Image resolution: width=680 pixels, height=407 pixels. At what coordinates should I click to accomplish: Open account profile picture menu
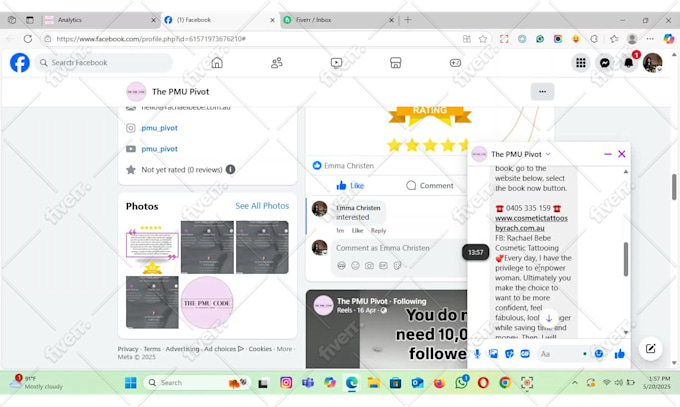(x=652, y=63)
